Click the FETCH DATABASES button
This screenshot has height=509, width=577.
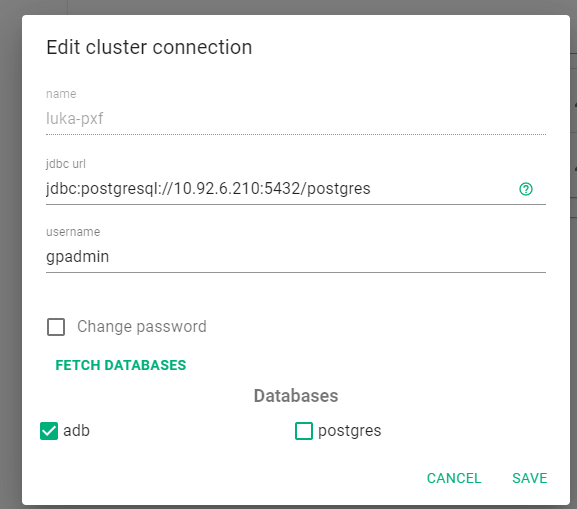coord(121,365)
